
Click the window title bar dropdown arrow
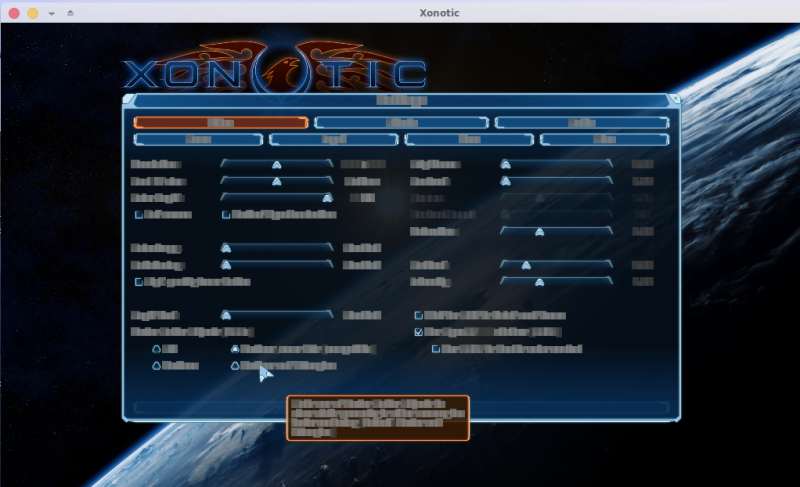coord(52,13)
